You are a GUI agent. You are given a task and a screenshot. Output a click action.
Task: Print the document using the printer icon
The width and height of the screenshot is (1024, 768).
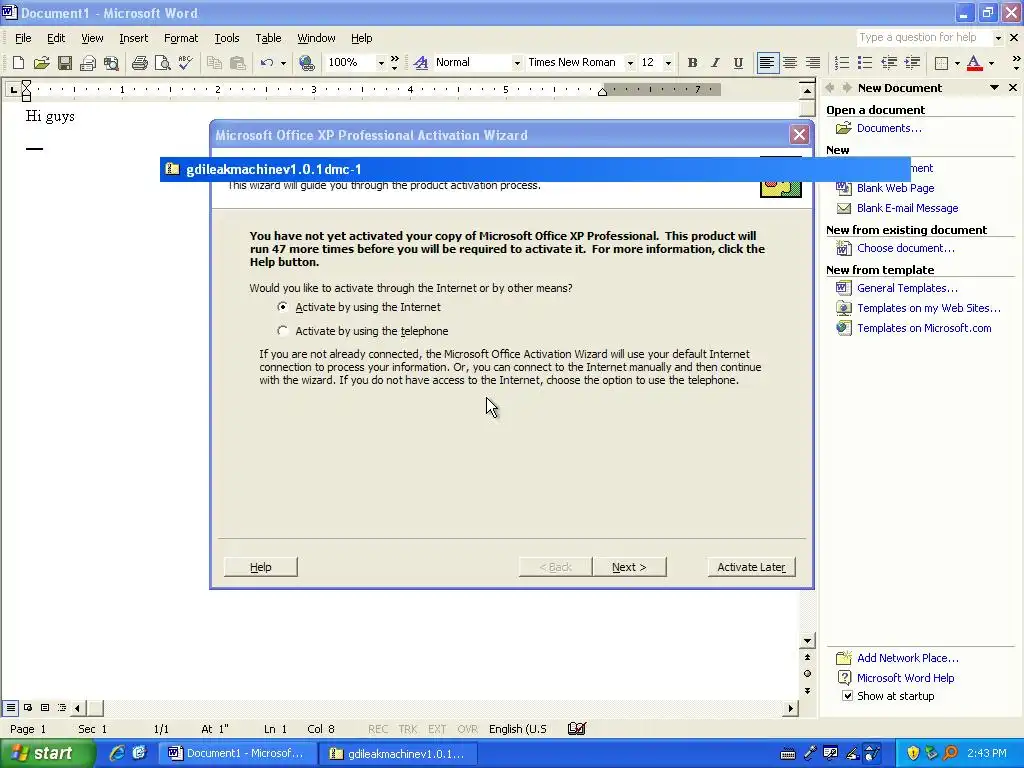click(139, 63)
